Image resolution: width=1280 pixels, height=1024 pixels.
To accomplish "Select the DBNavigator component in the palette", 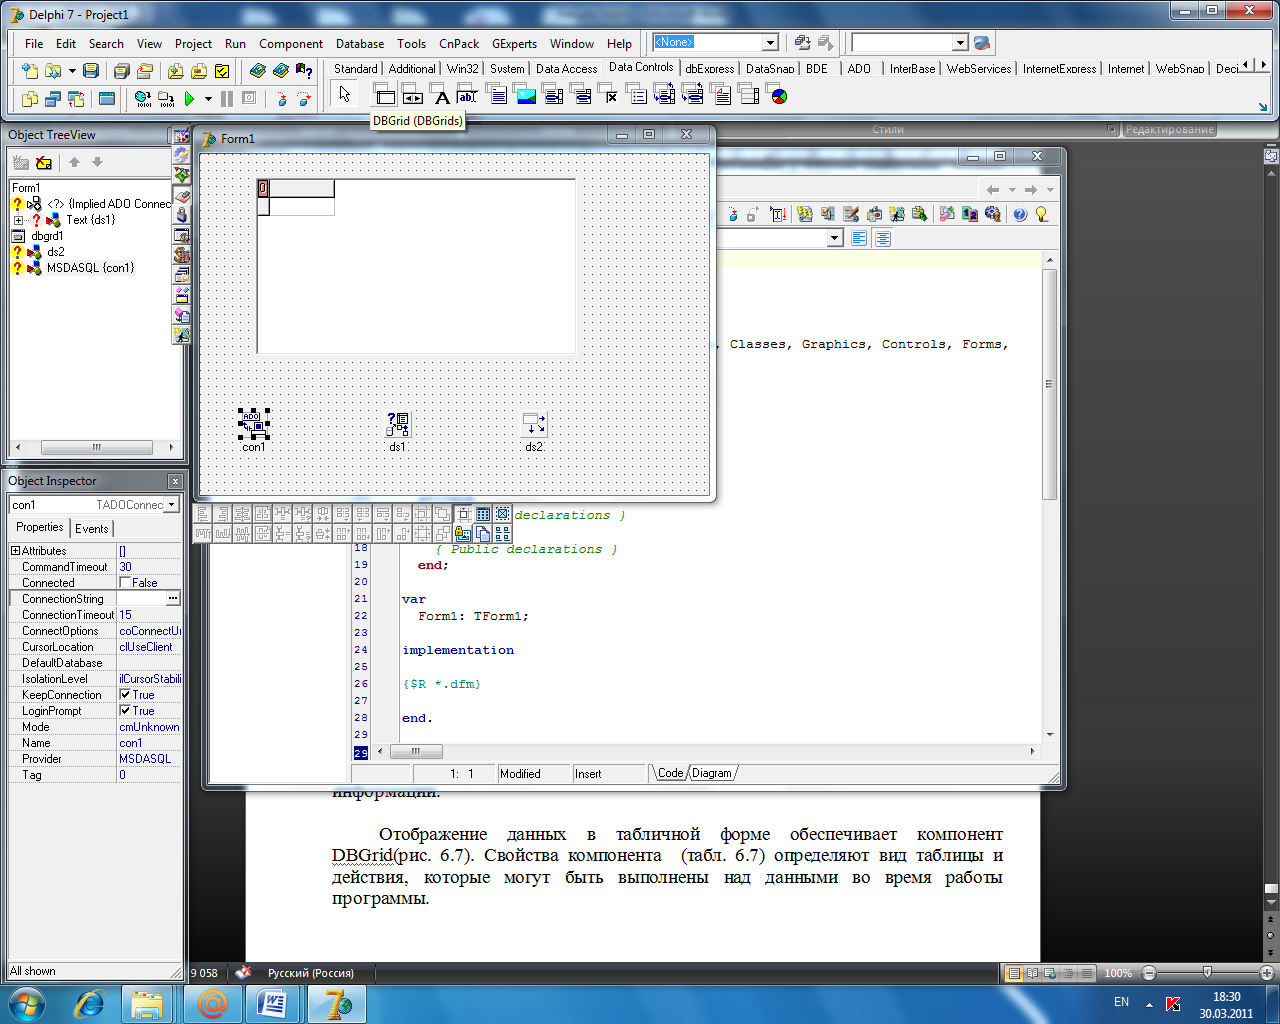I will tap(413, 95).
